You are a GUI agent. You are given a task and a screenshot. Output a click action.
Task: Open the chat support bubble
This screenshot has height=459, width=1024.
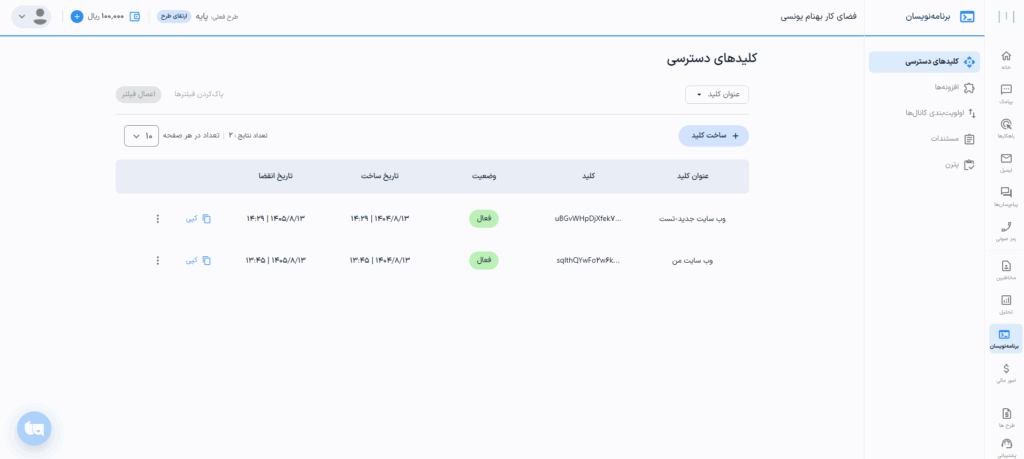click(x=34, y=428)
